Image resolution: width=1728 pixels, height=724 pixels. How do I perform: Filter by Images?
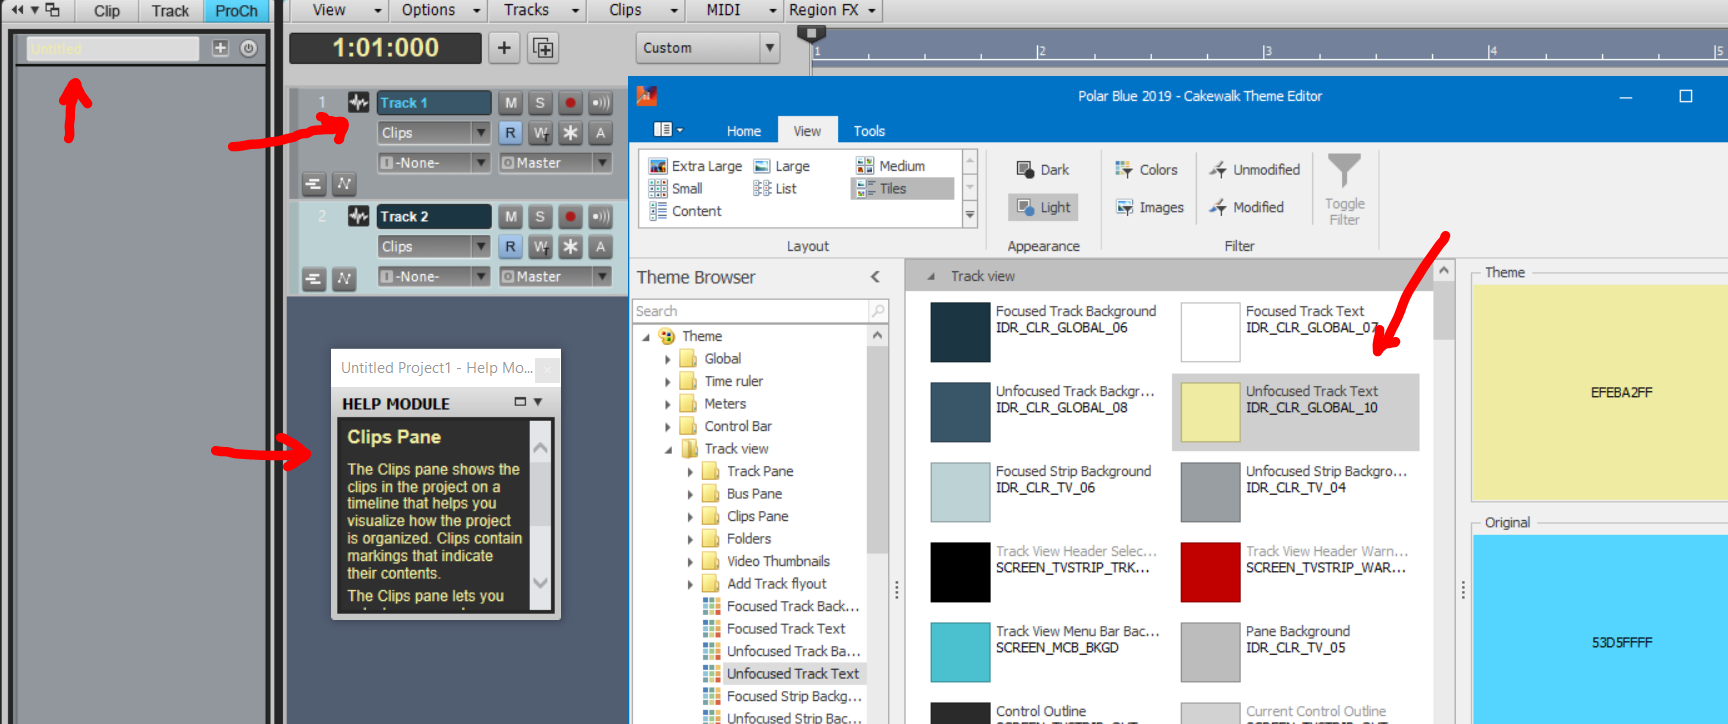1150,207
